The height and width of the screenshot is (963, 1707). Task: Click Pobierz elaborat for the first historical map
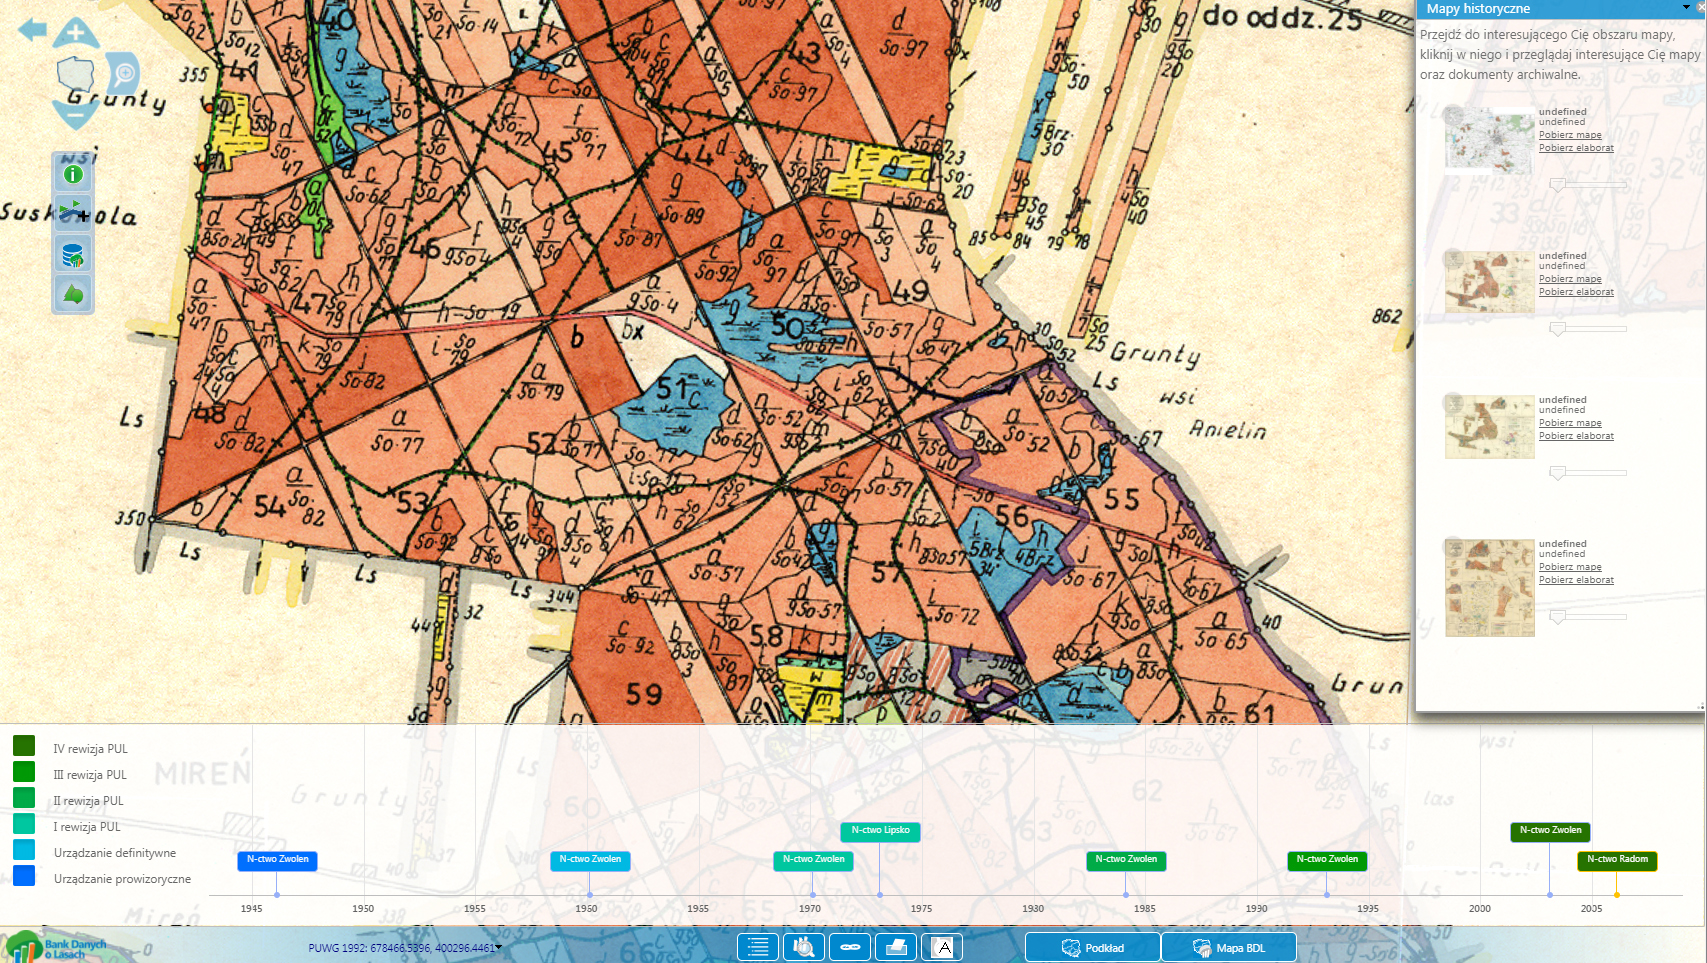[1576, 148]
